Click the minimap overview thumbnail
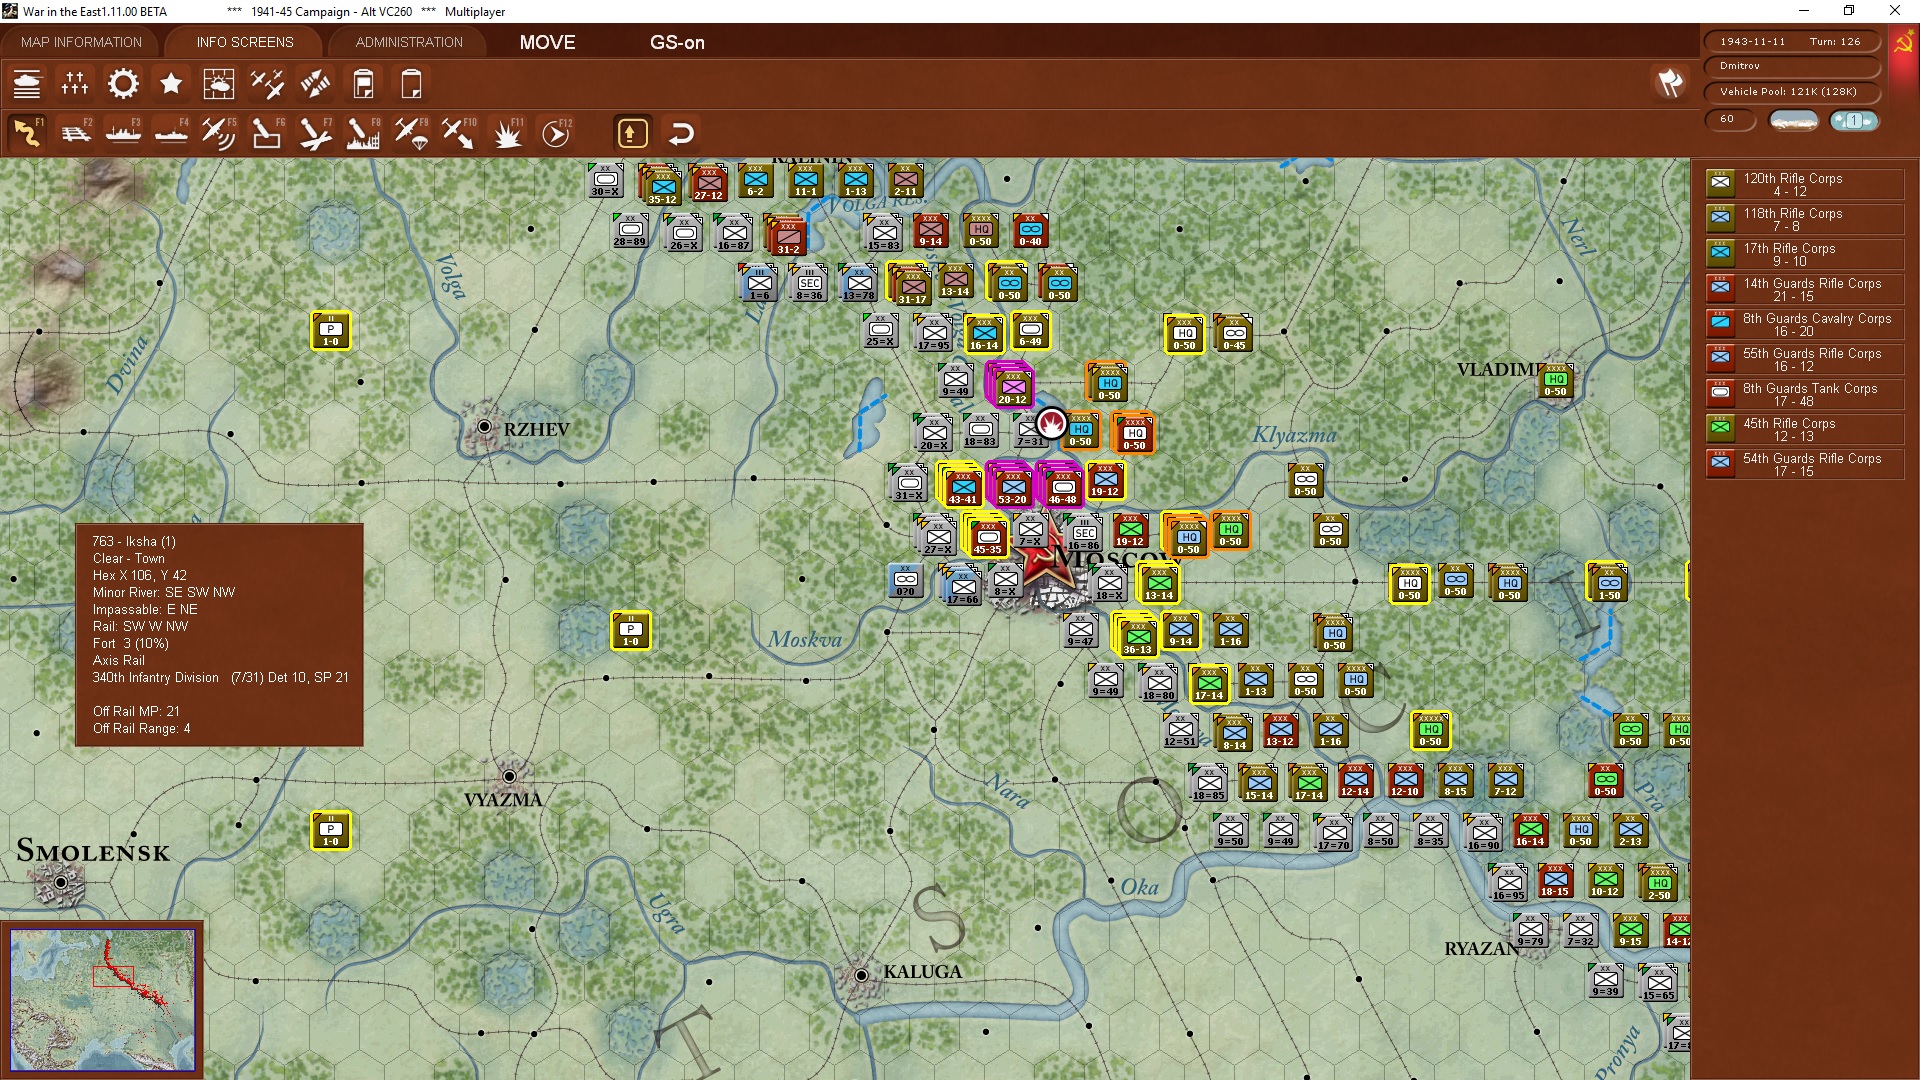Screen dimensions: 1920x1080 point(103,1000)
